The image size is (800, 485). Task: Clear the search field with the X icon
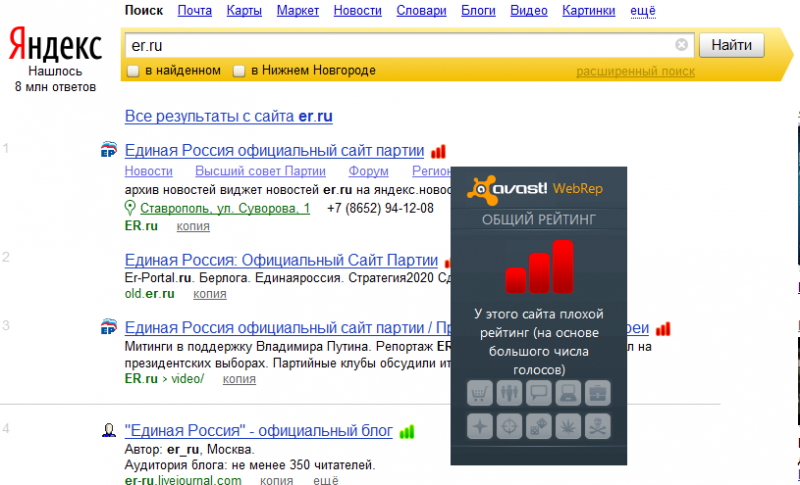[681, 45]
